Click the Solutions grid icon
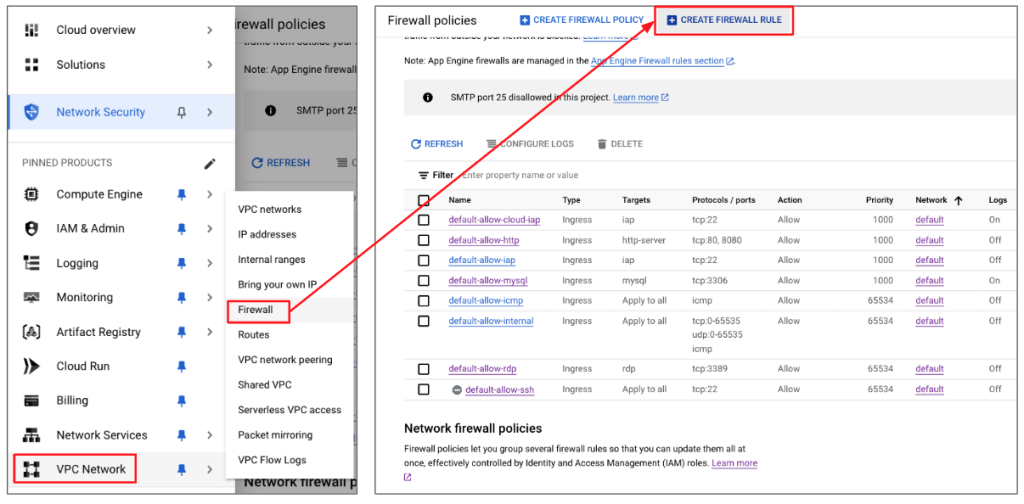Screen dimensions: 1024x504 [31, 65]
